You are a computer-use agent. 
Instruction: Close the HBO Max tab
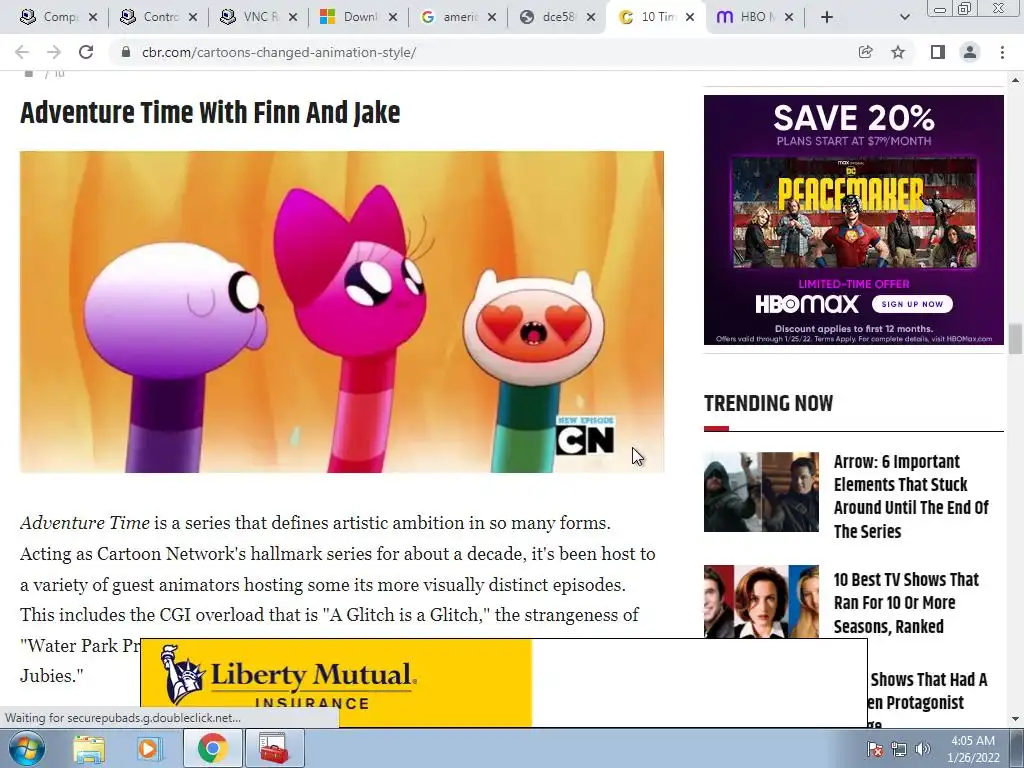[789, 18]
